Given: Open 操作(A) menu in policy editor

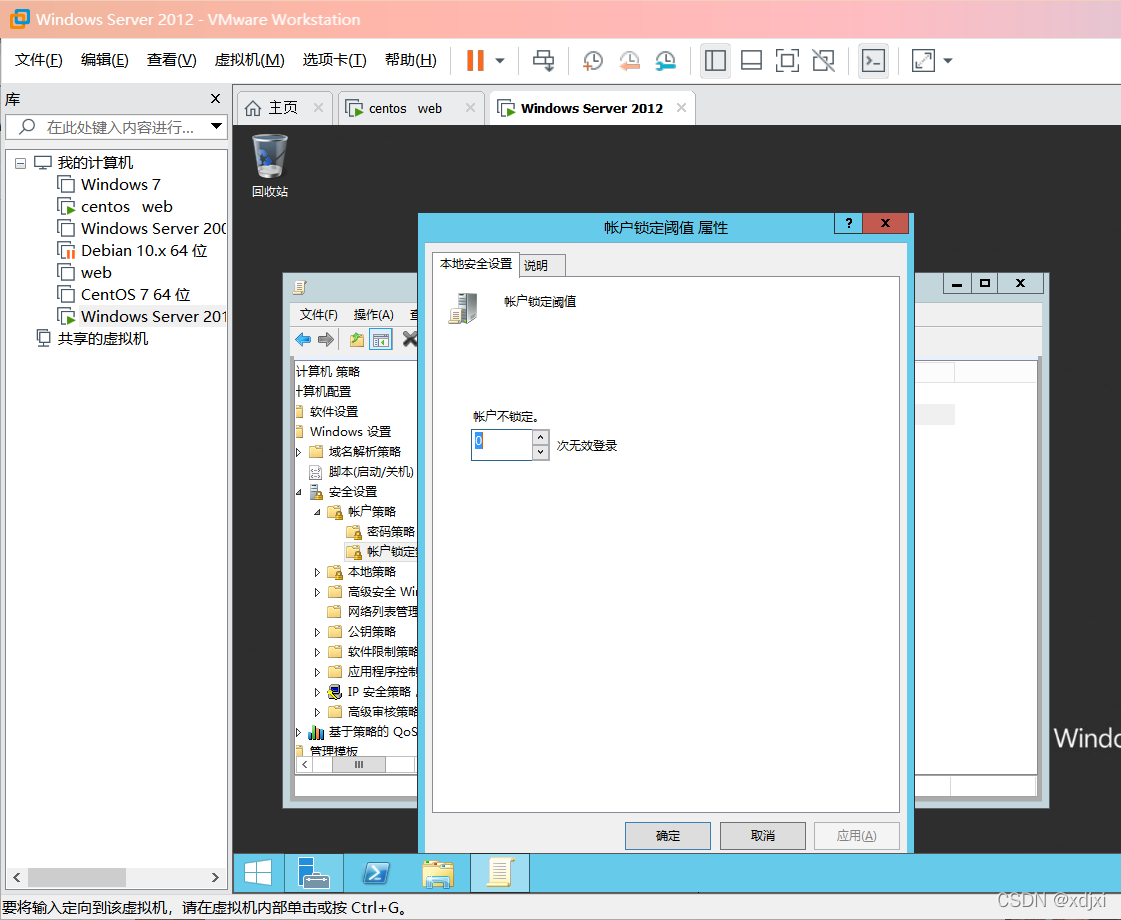Looking at the screenshot, I should click(x=373, y=315).
